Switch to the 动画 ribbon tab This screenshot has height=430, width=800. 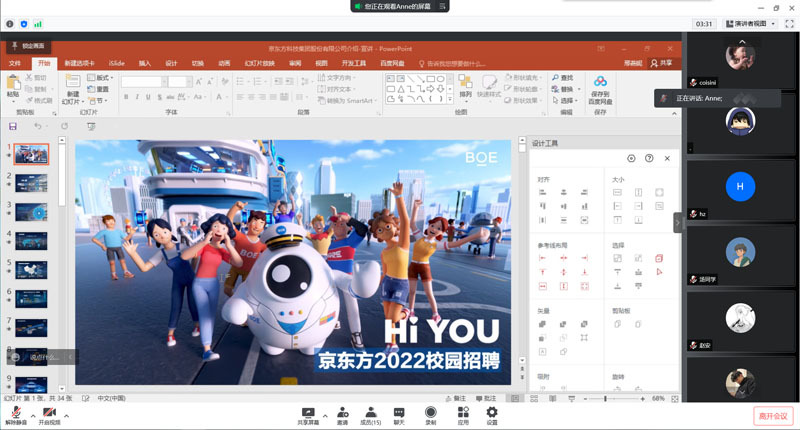(224, 63)
